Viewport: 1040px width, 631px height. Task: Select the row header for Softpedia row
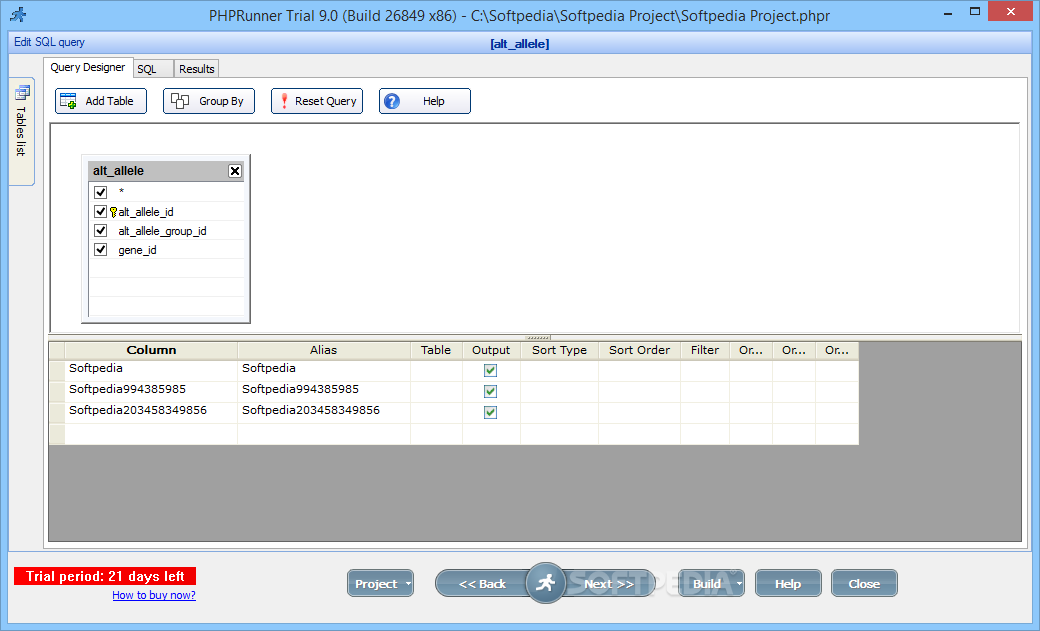(57, 370)
